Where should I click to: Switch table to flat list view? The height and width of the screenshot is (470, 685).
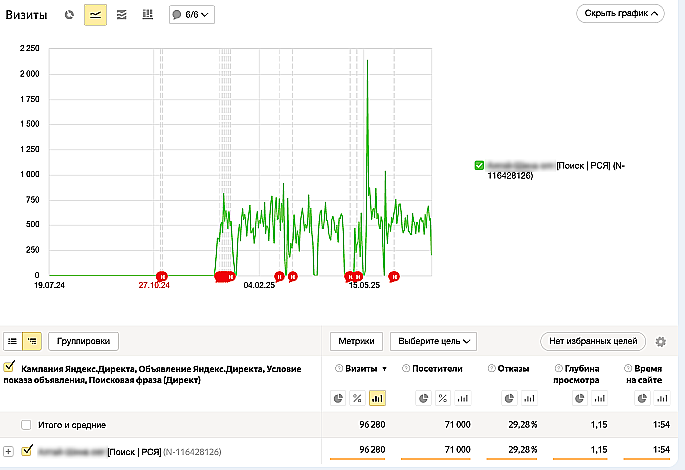click(x=13, y=341)
